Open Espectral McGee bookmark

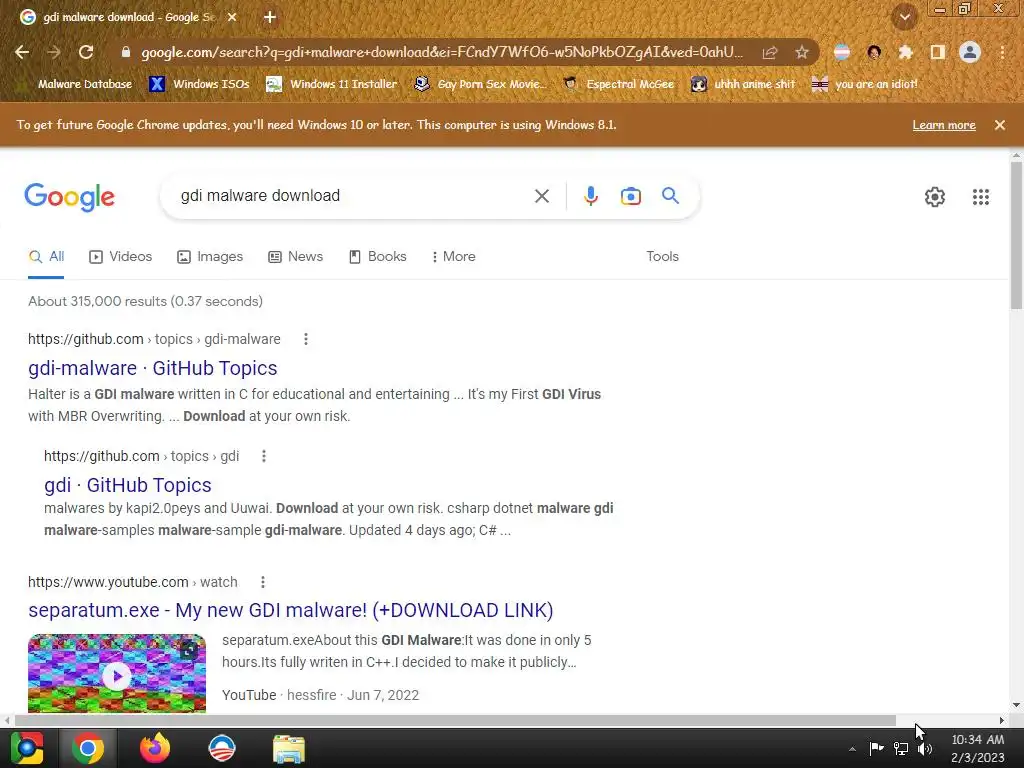[618, 84]
